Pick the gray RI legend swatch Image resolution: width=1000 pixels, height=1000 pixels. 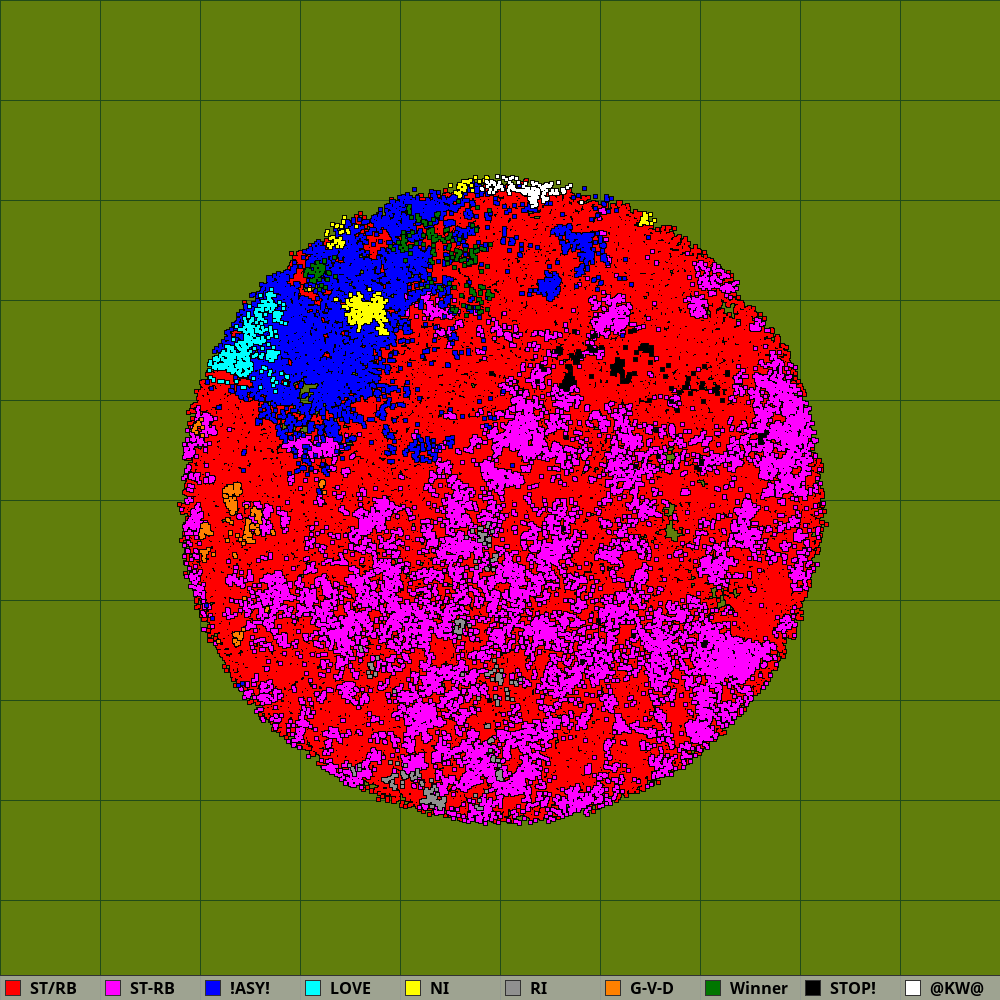click(x=513, y=988)
